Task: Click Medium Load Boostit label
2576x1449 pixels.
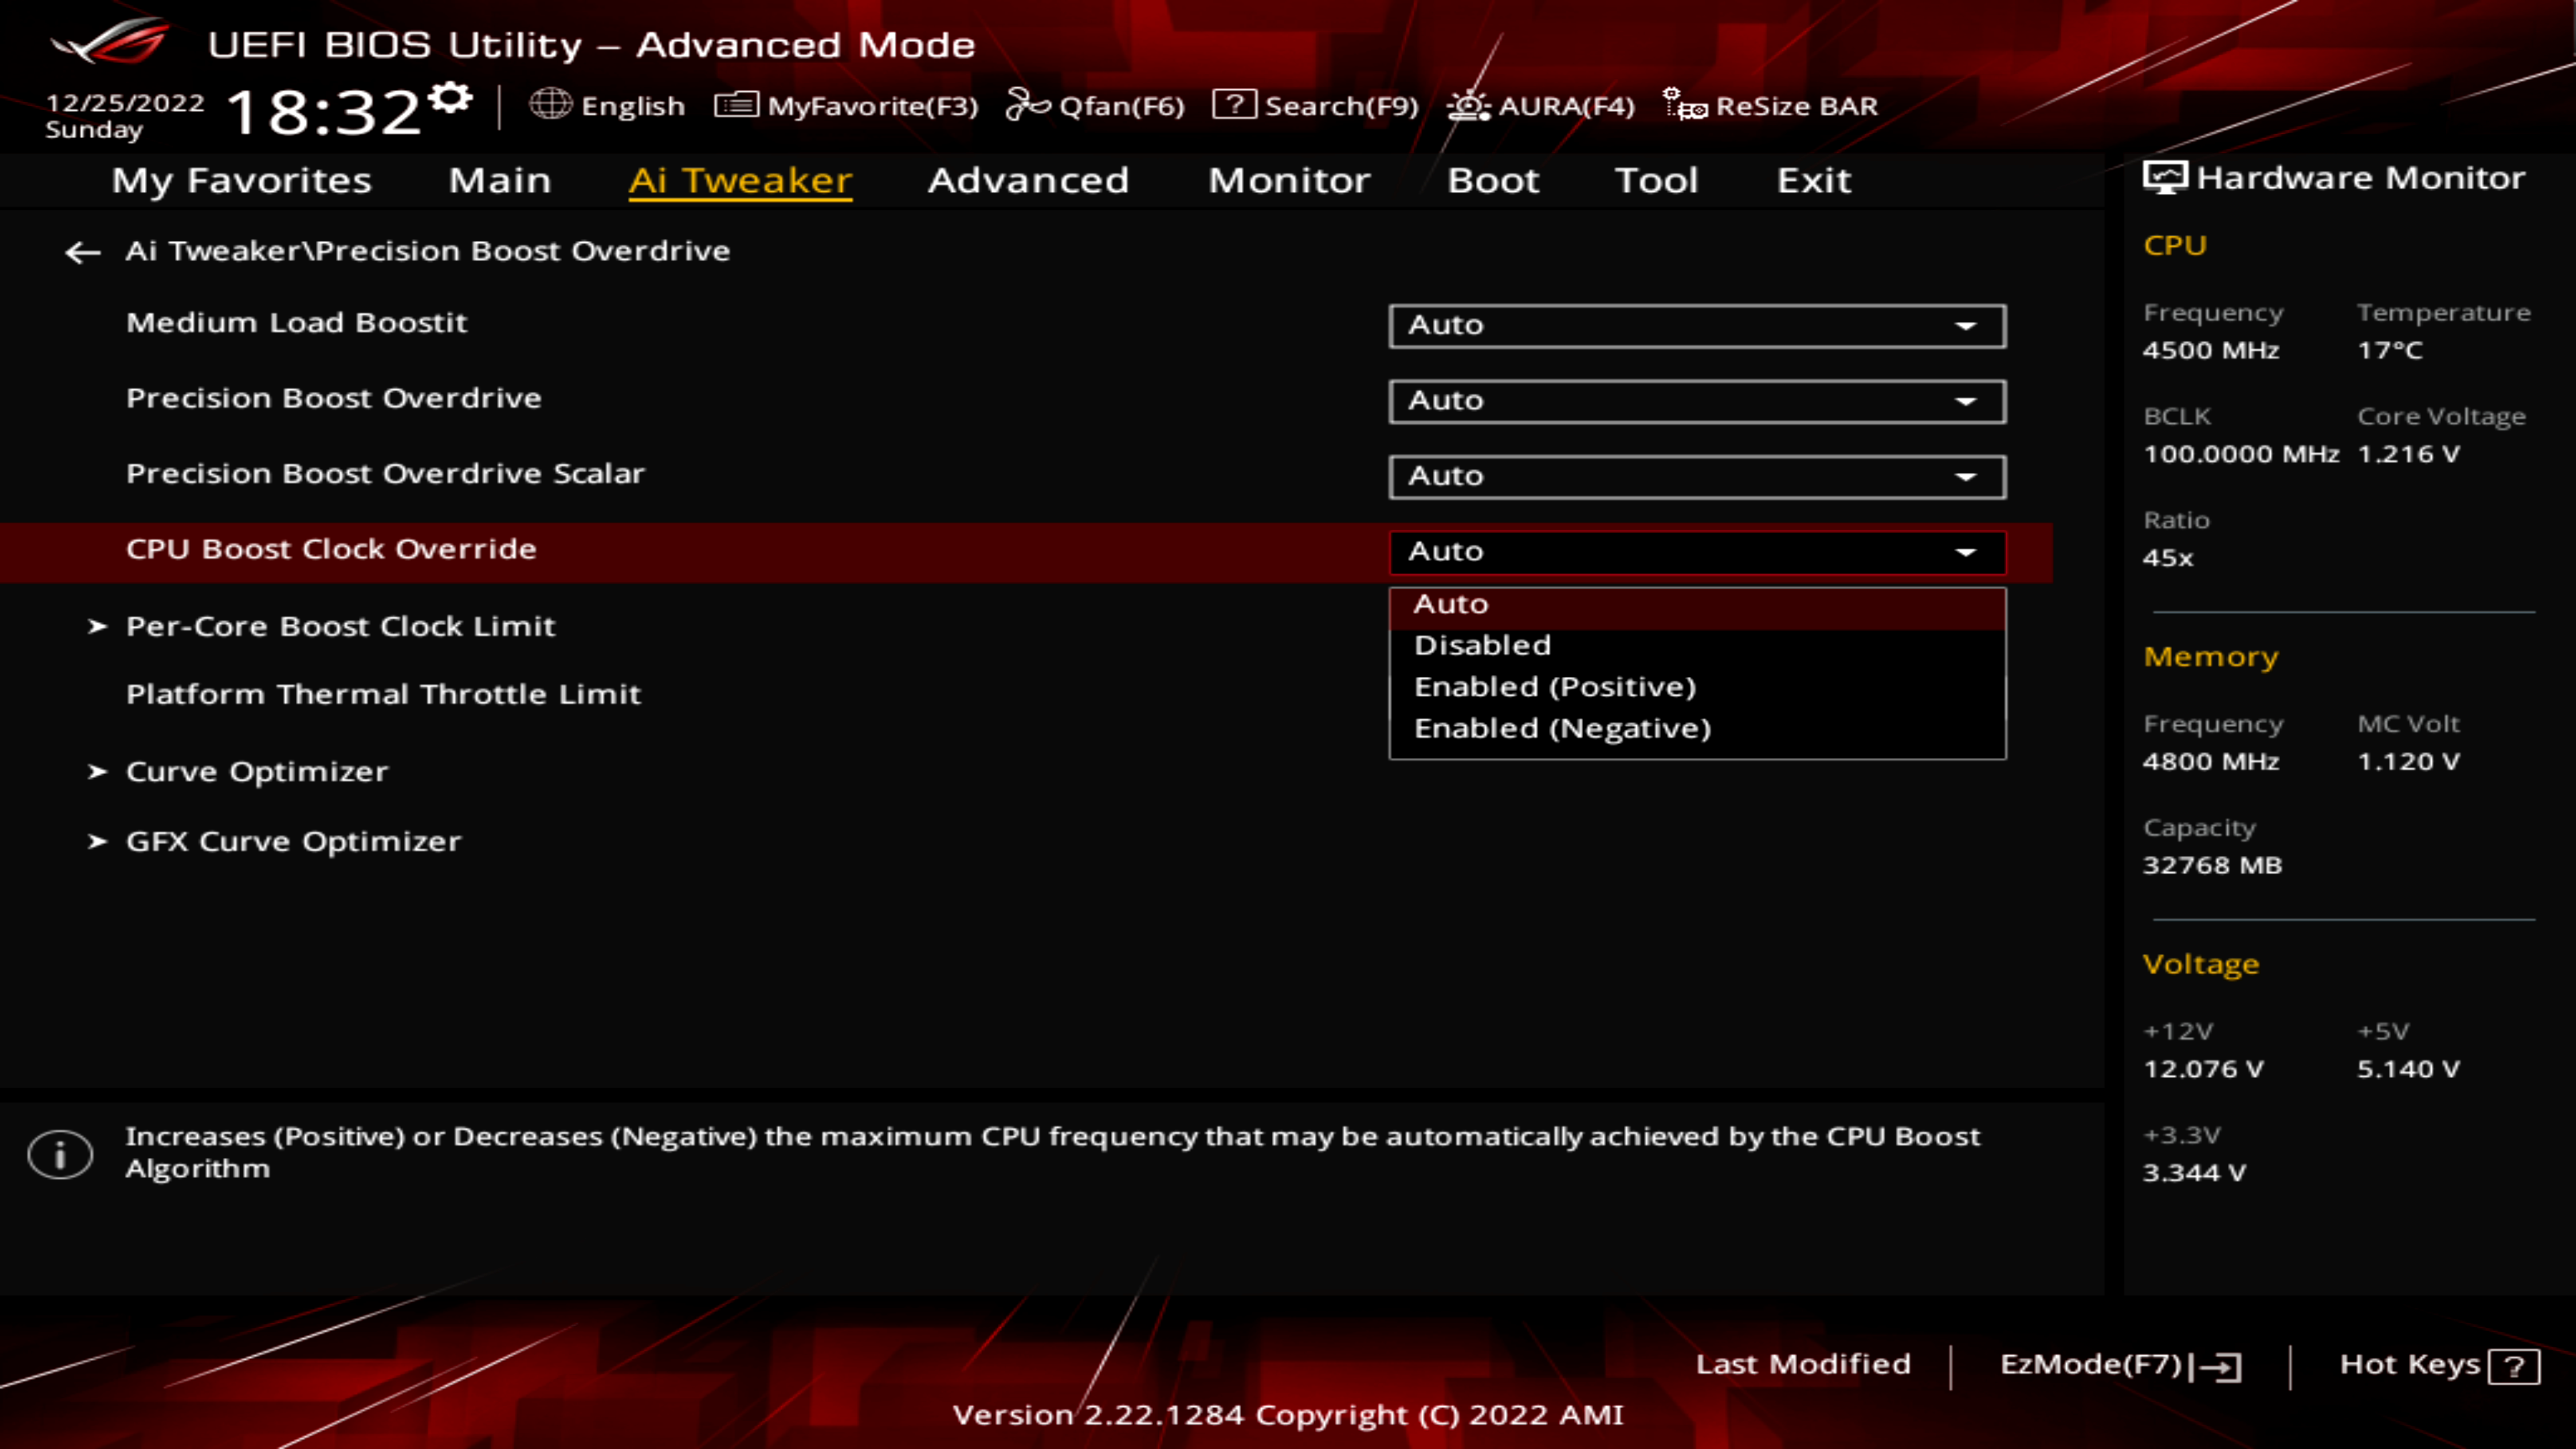Action: pyautogui.click(x=296, y=323)
